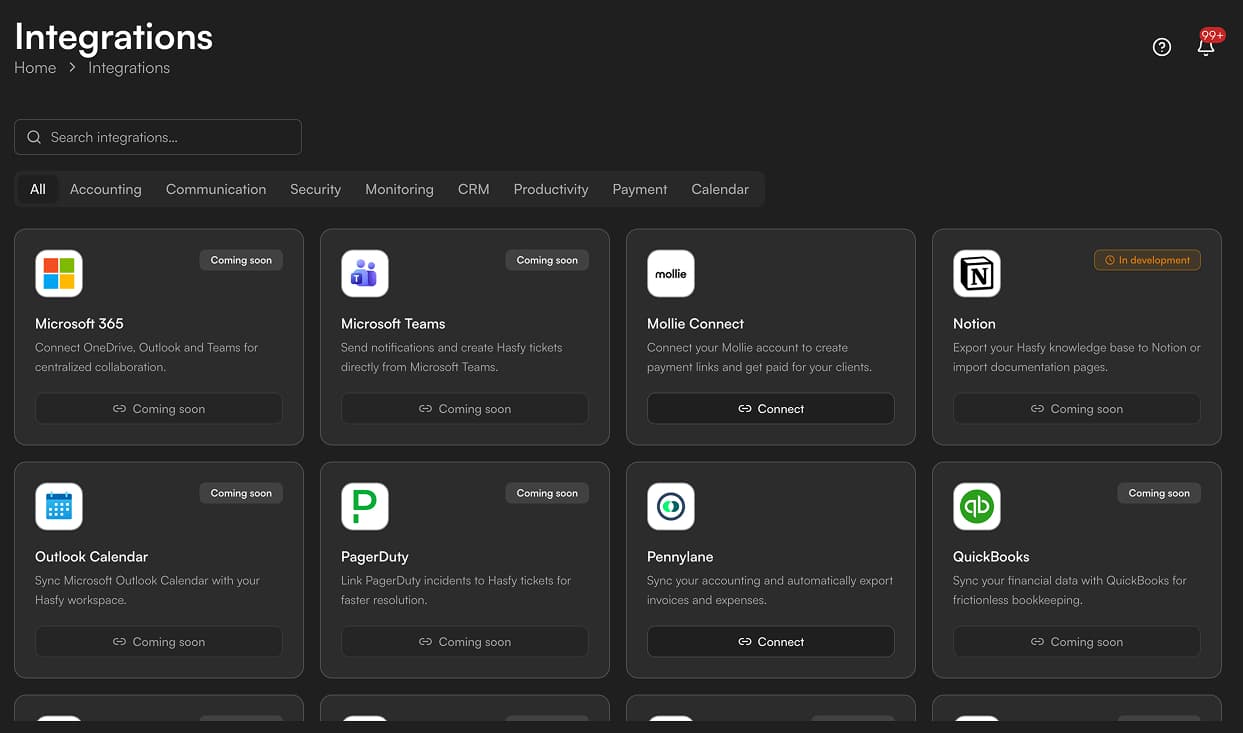1243x733 pixels.
Task: Click the Integrations breadcrumb item
Action: click(x=129, y=68)
